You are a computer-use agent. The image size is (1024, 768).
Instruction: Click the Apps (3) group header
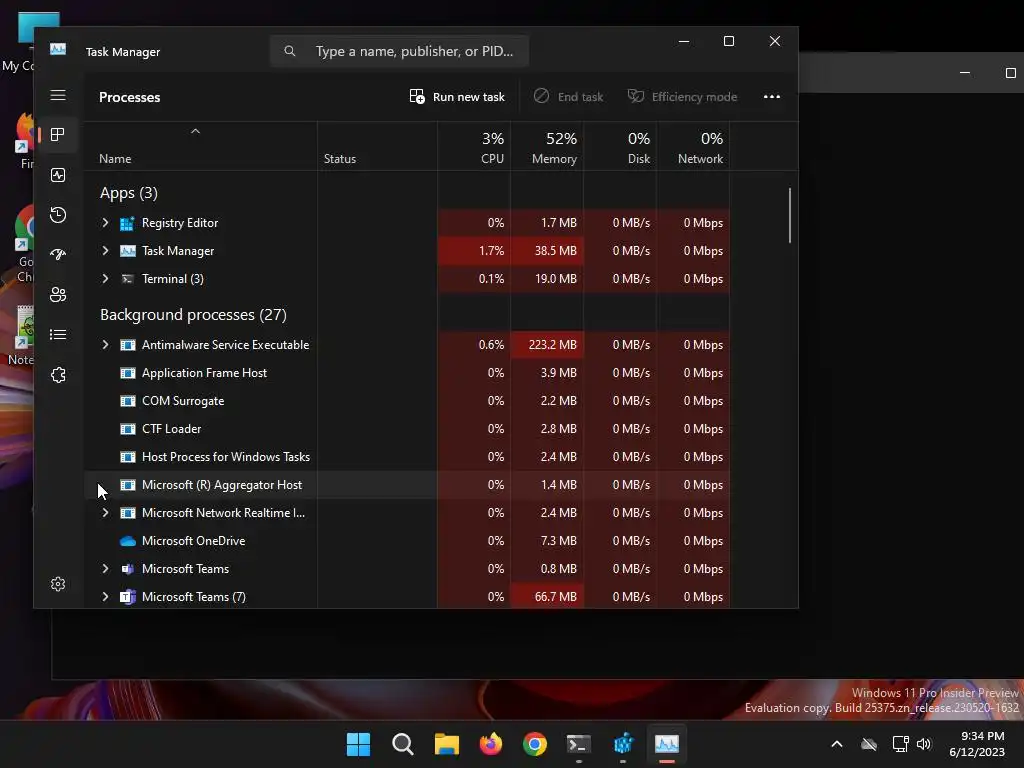[x=129, y=193]
